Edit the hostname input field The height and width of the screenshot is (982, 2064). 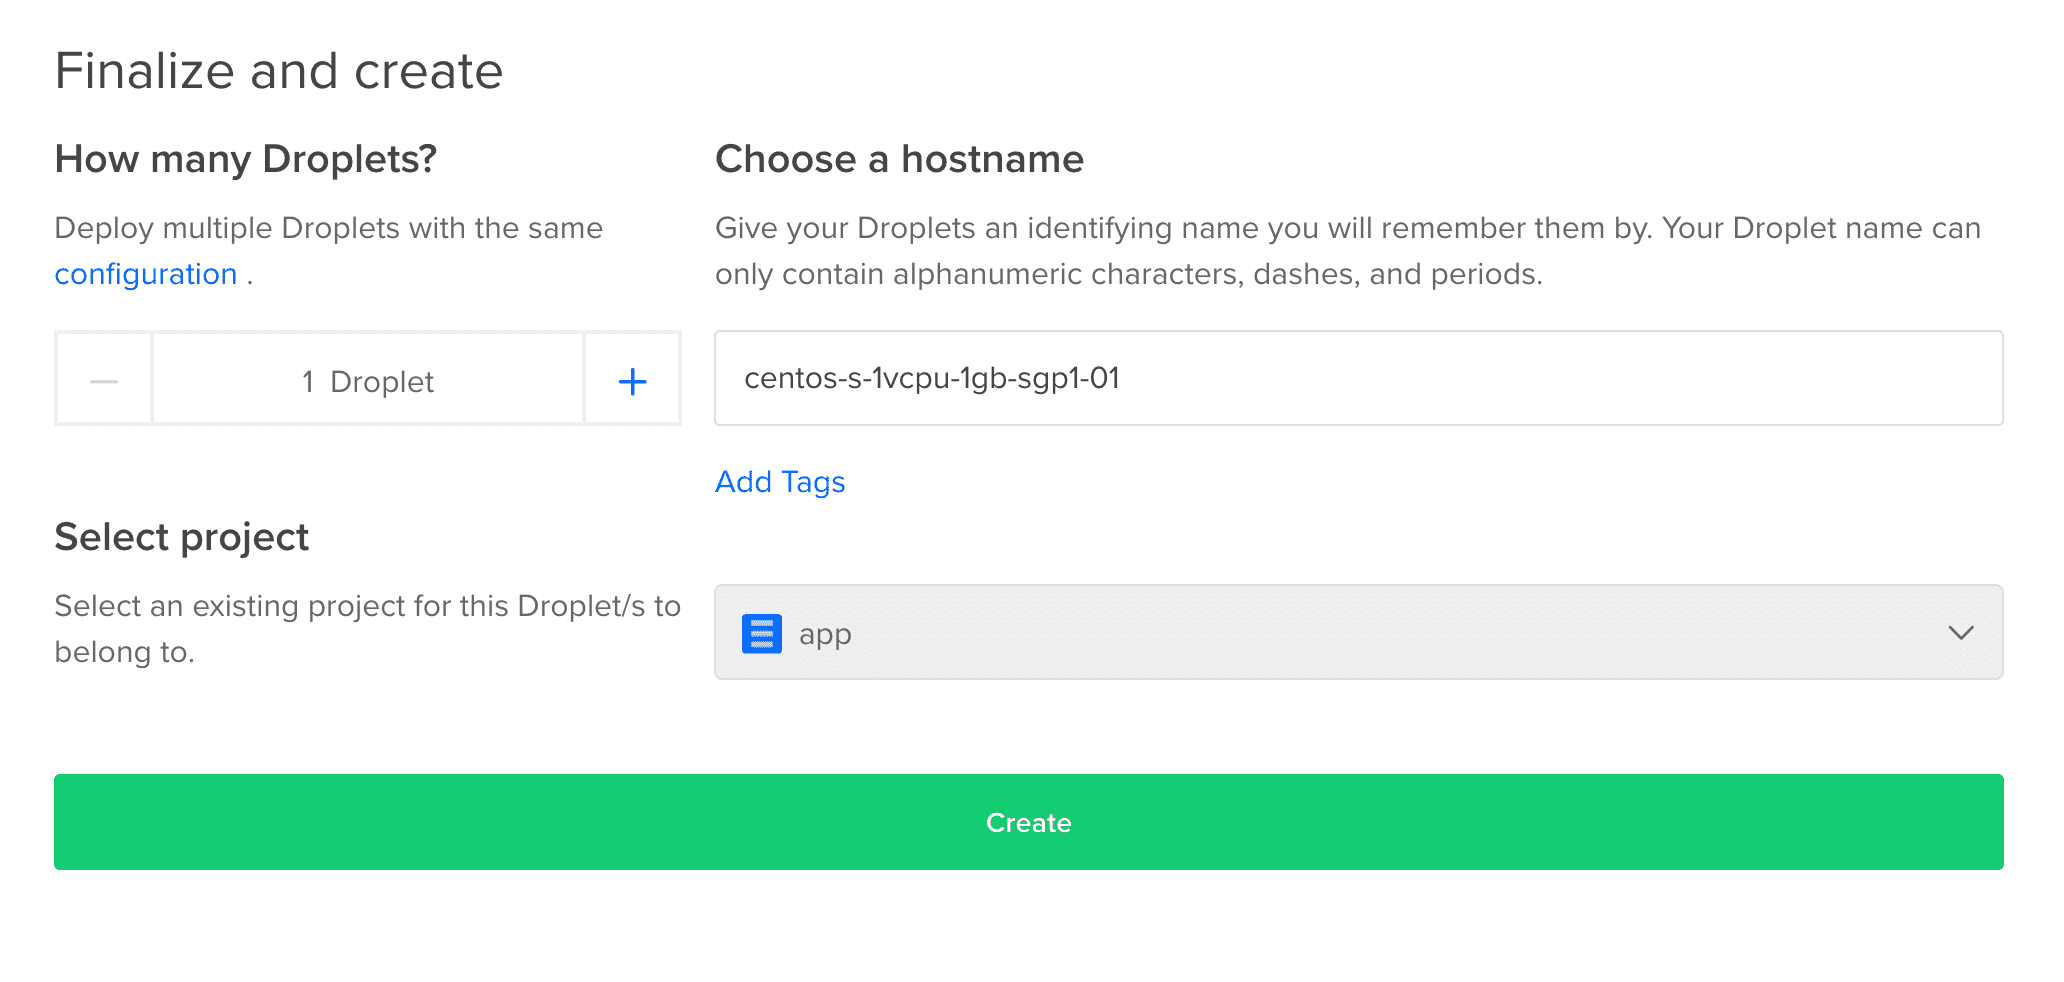(x=1358, y=378)
